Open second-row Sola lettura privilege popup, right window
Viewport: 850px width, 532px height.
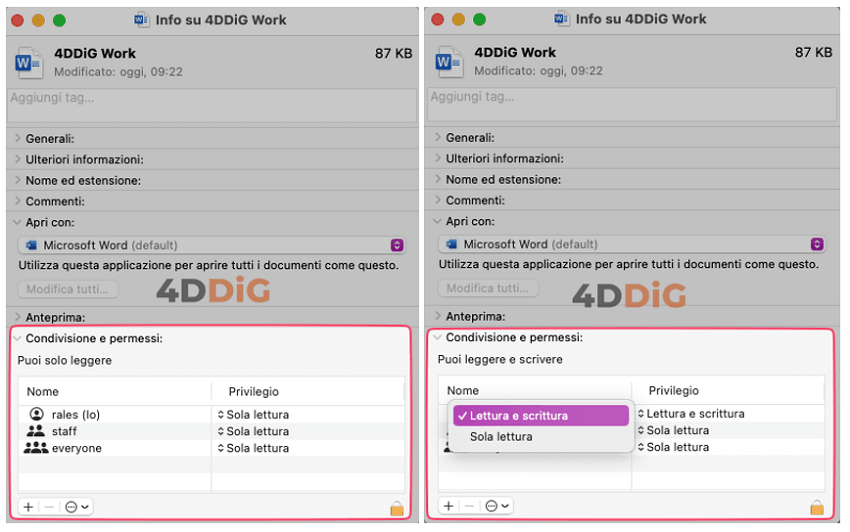tap(673, 430)
